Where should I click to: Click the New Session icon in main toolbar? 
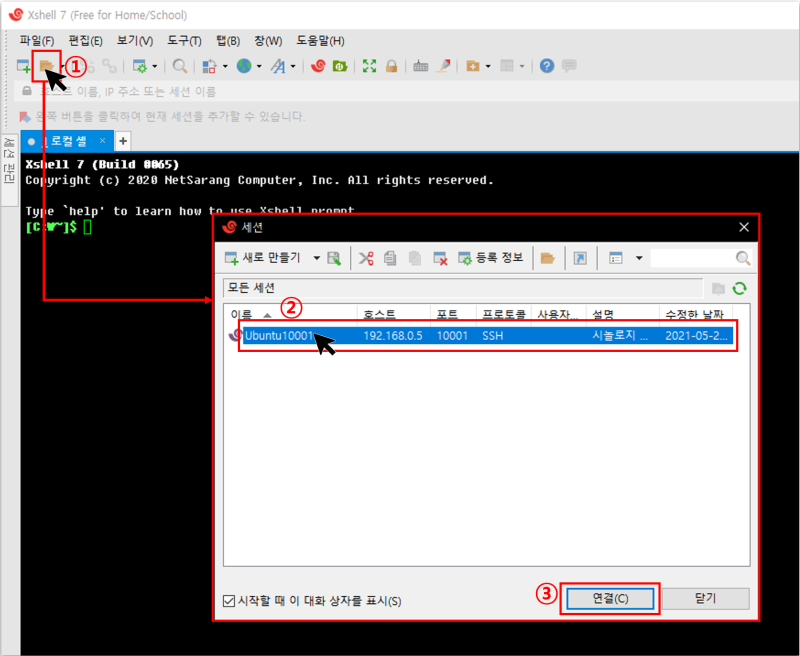coord(23,66)
